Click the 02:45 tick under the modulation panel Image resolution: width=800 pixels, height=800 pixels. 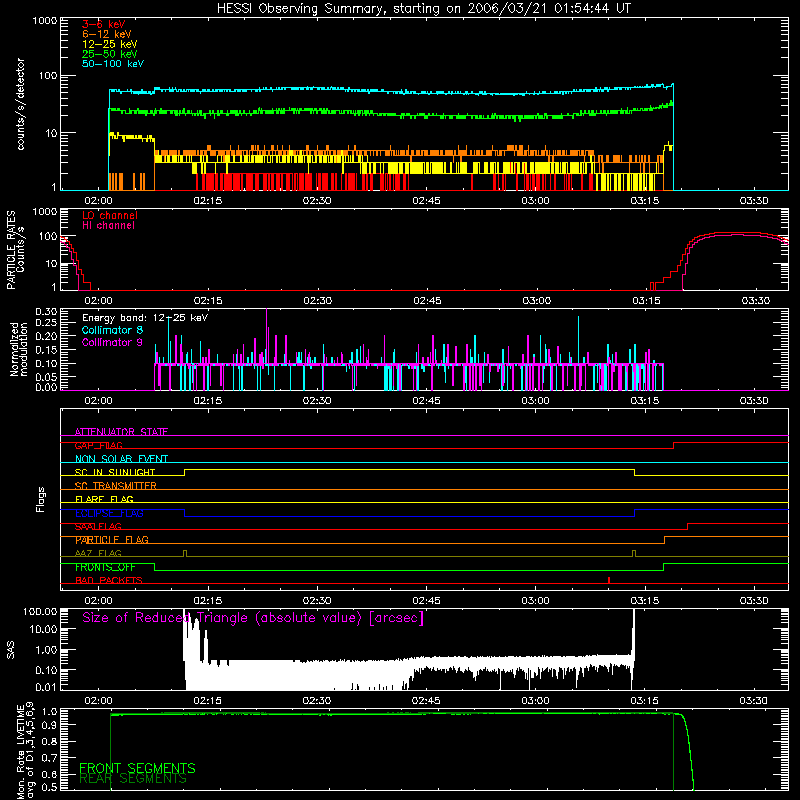pyautogui.click(x=427, y=401)
